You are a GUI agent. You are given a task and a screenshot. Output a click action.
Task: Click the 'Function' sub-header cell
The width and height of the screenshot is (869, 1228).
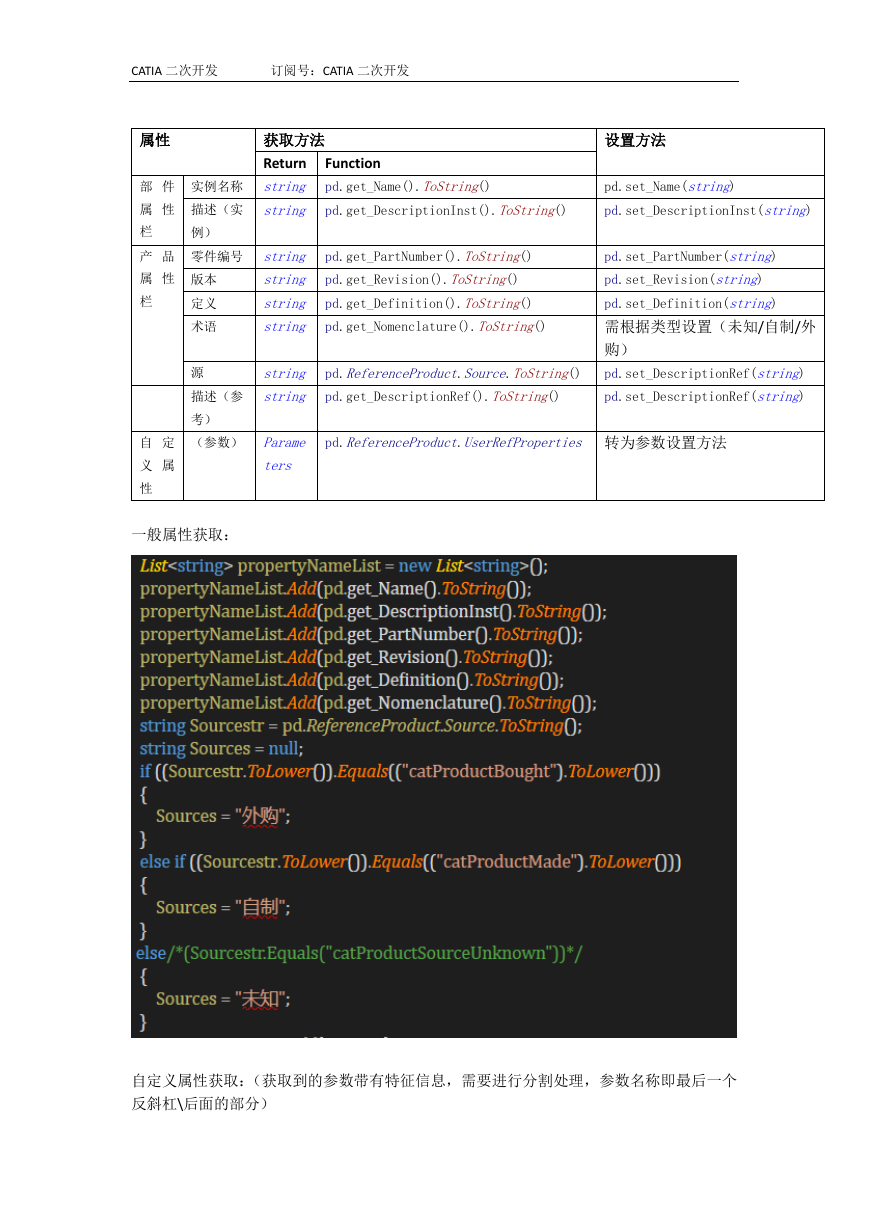[x=456, y=163]
